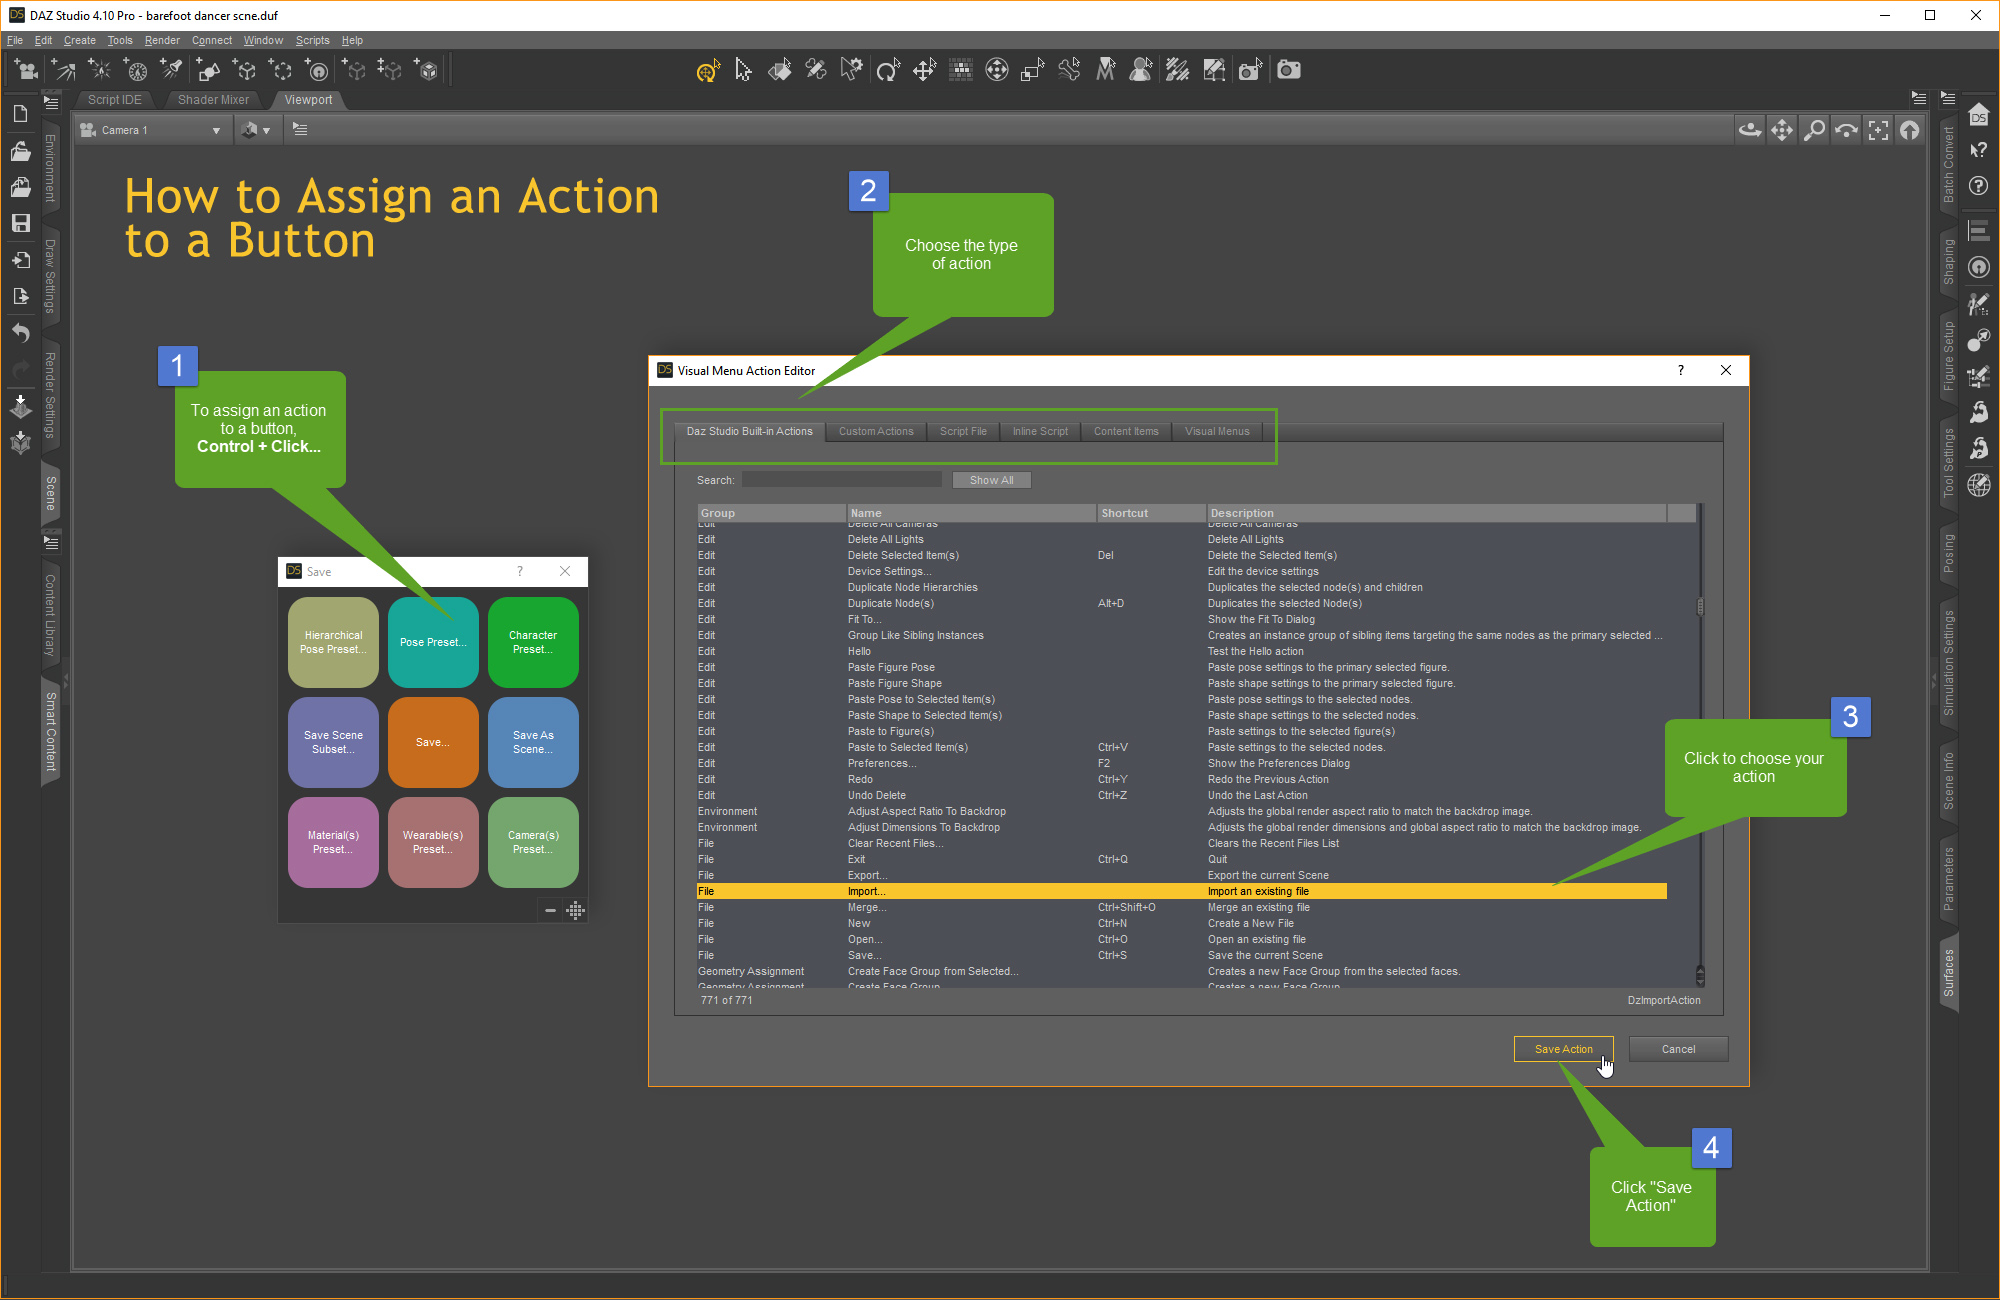This screenshot has height=1300, width=2000.
Task: Click the Undo arrow in left sidebar
Action: 21,332
